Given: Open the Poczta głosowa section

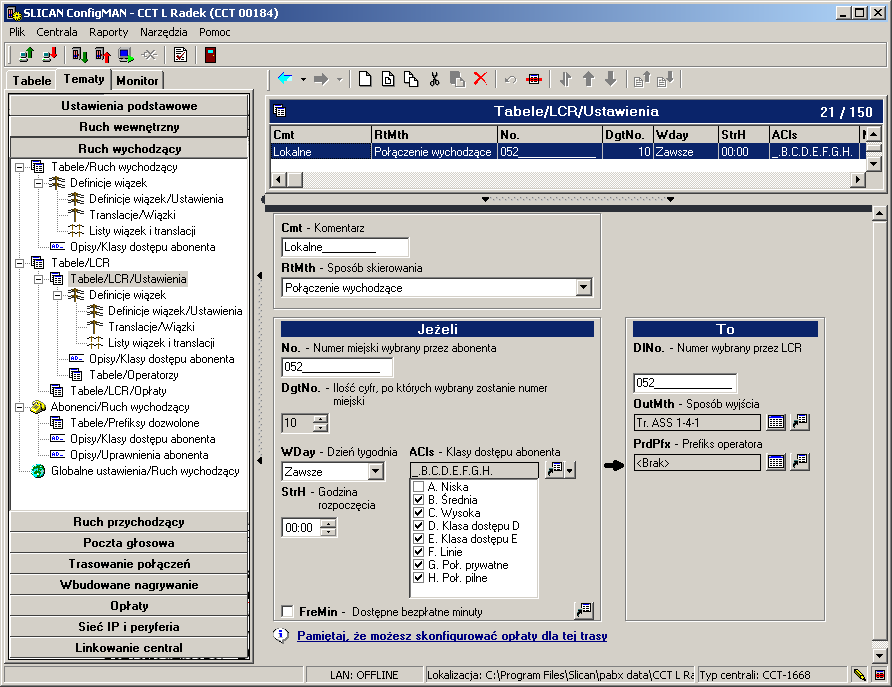Looking at the screenshot, I should [129, 543].
